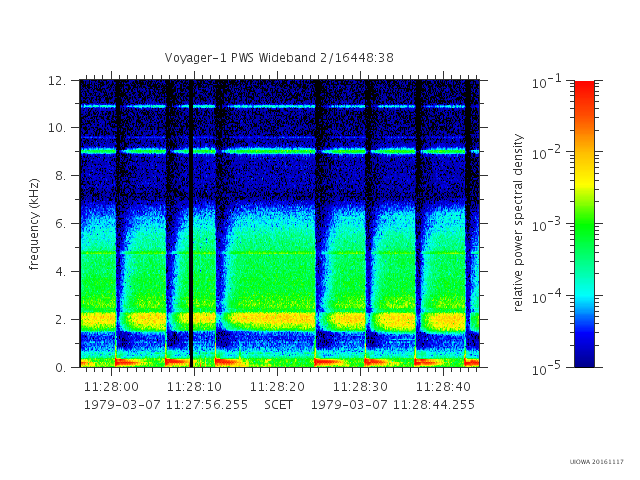Click the 'UIOWA 20161117' credit text
The width and height of the screenshot is (640, 480).
[x=597, y=462]
